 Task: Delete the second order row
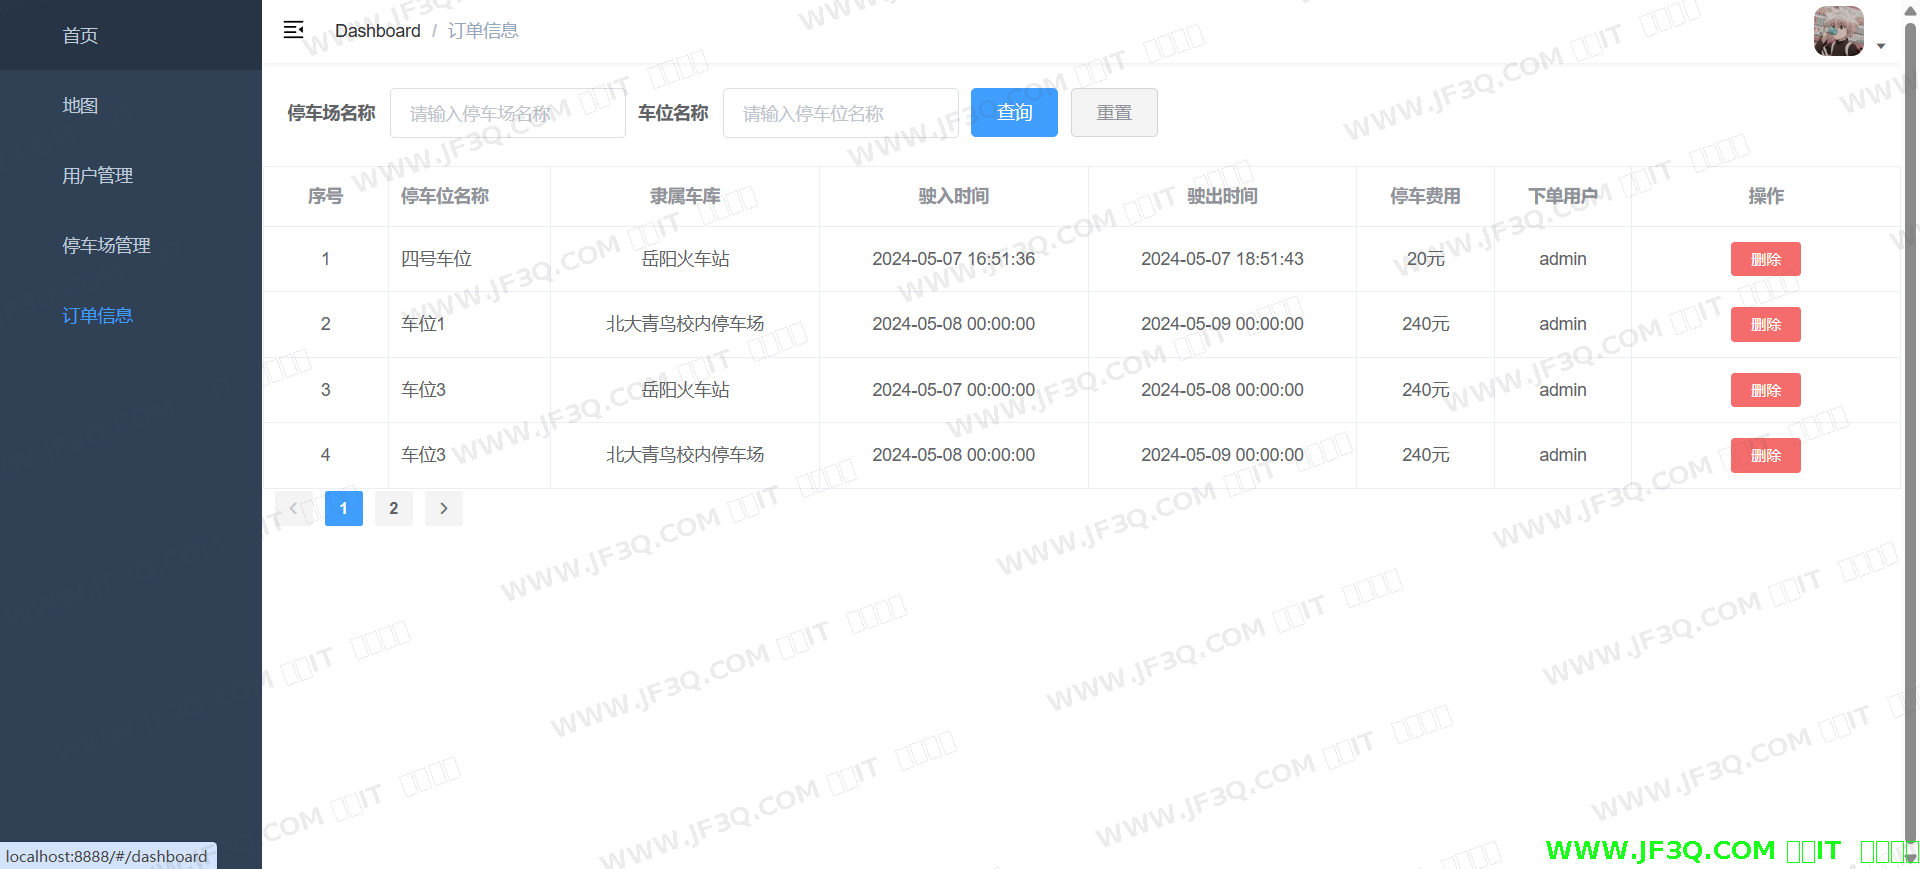(1765, 324)
